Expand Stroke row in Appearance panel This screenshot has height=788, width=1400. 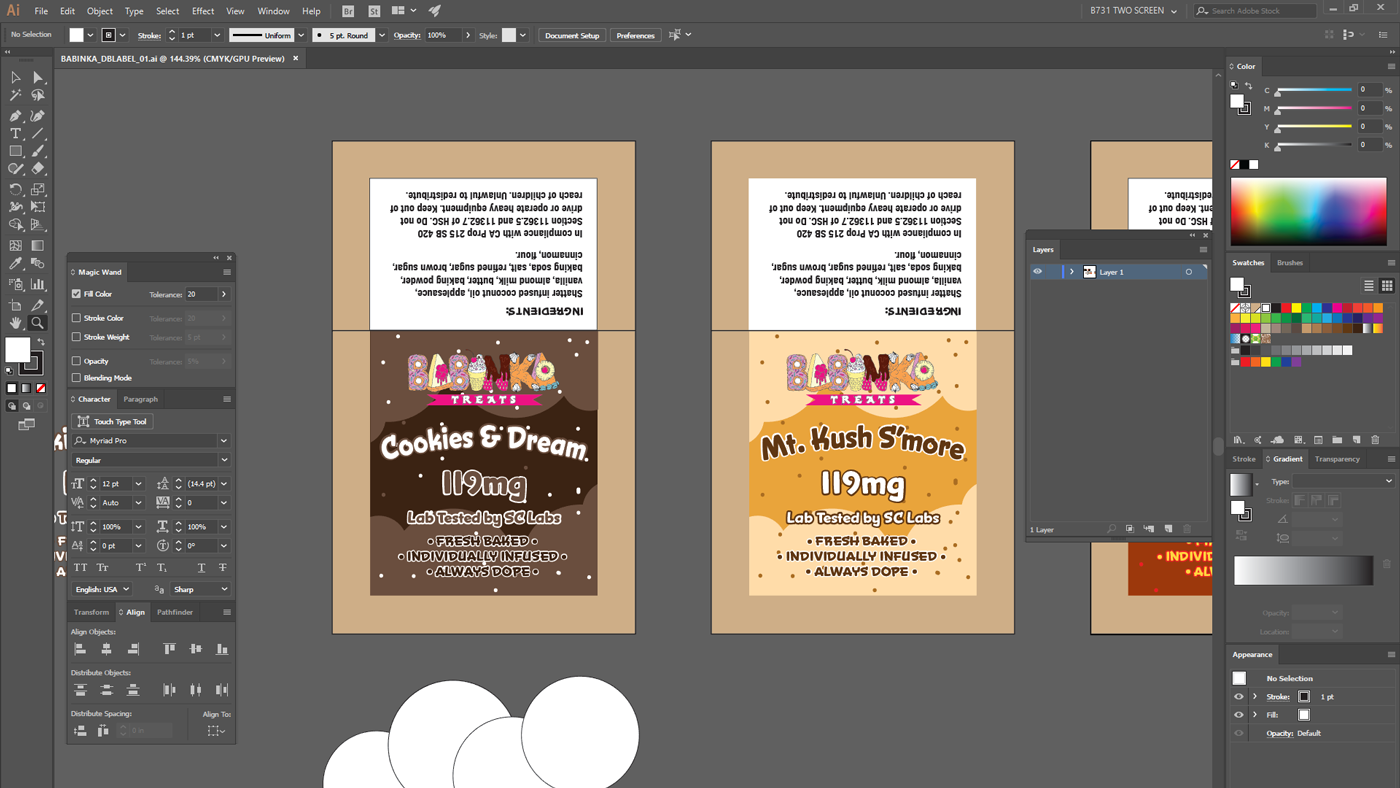(1255, 697)
